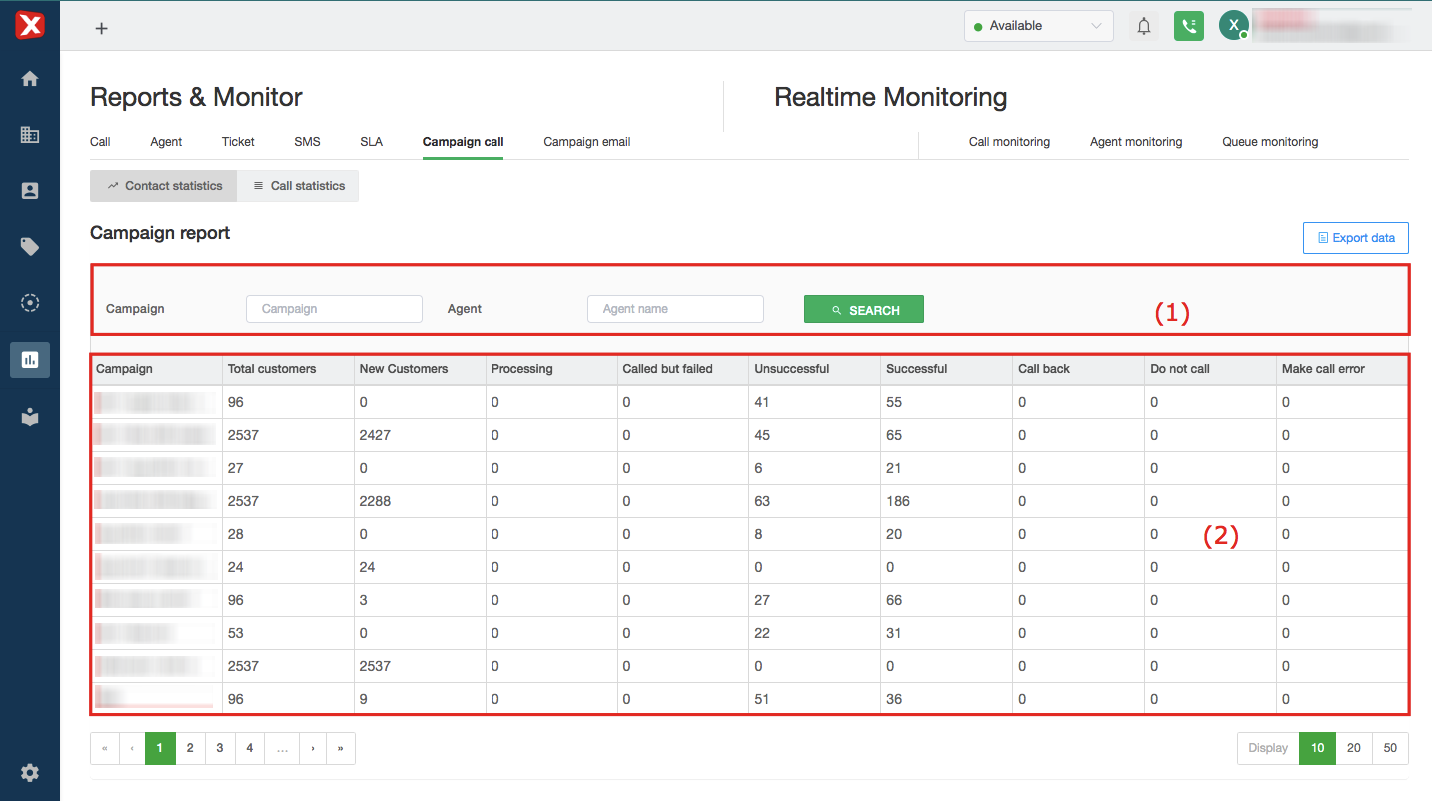Open the Agent monitoring tab
Viewport: 1432px width, 801px height.
[1136, 142]
